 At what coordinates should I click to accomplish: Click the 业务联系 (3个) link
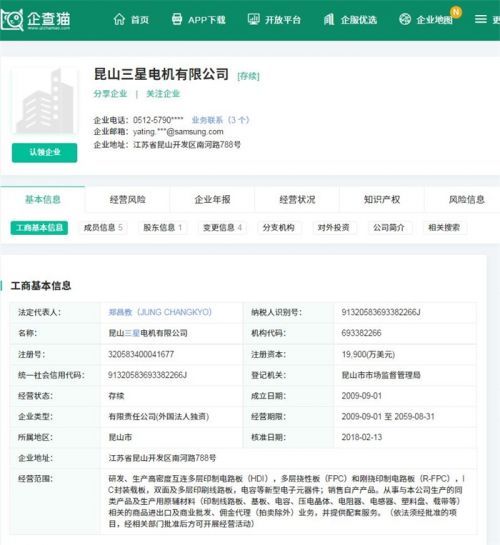click(x=220, y=120)
